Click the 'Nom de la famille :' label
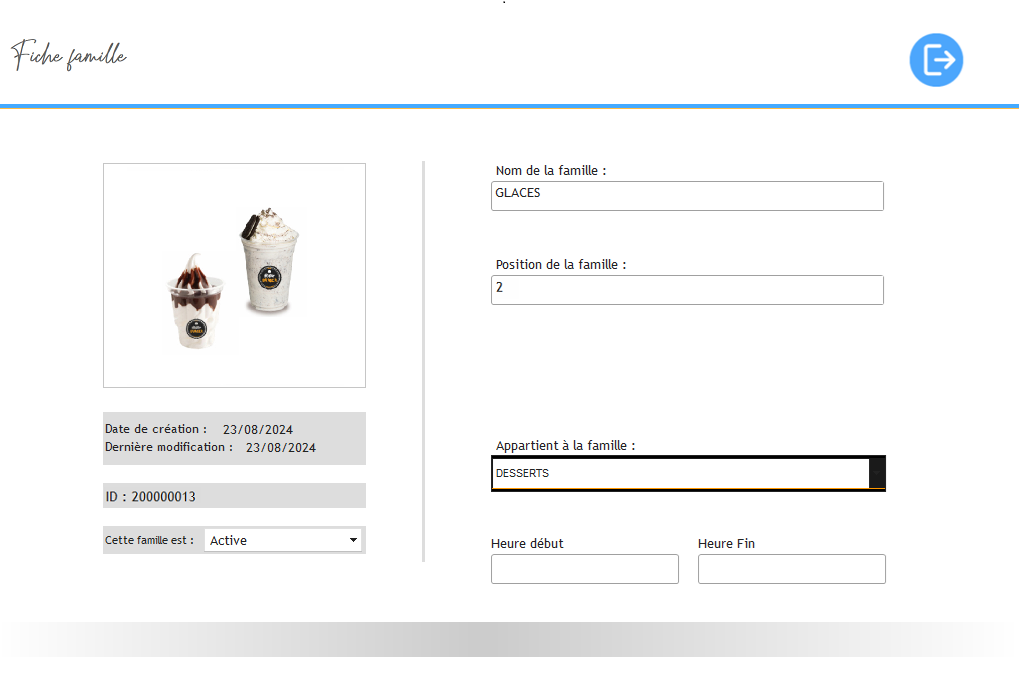Screen dimensions: 1019x695 pos(551,171)
